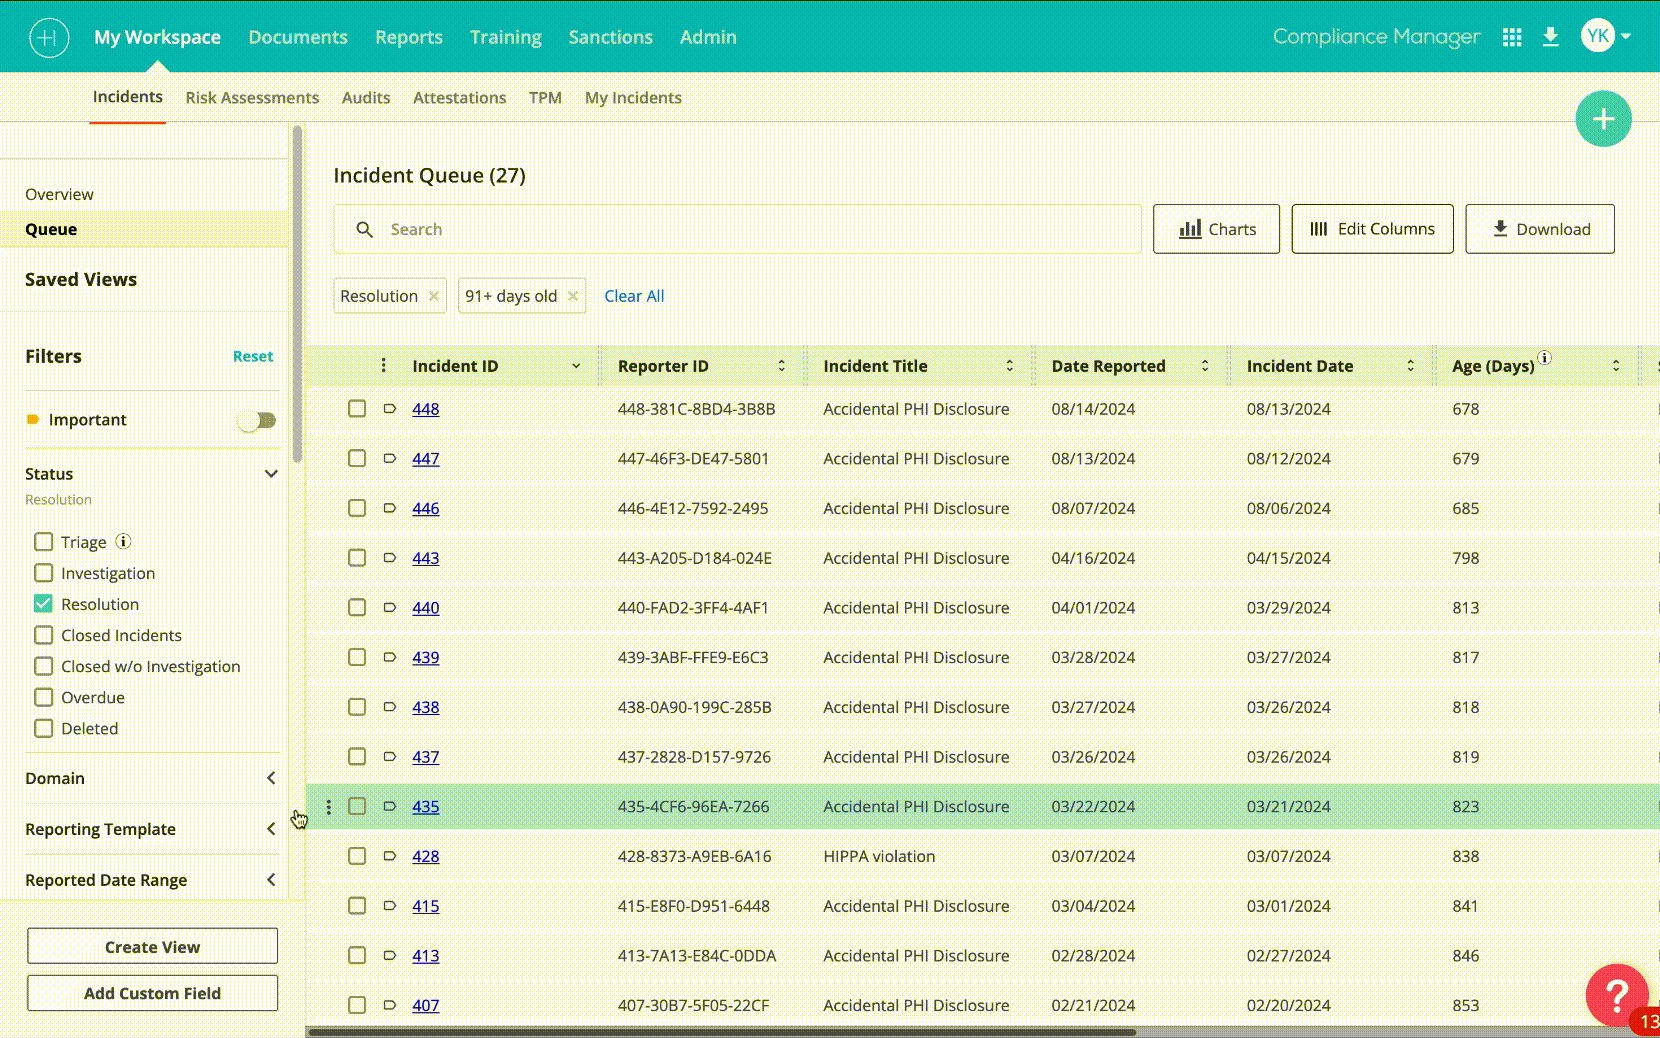The image size is (1660, 1038).
Task: Switch to the Risk Assessments tab
Action: 252,98
